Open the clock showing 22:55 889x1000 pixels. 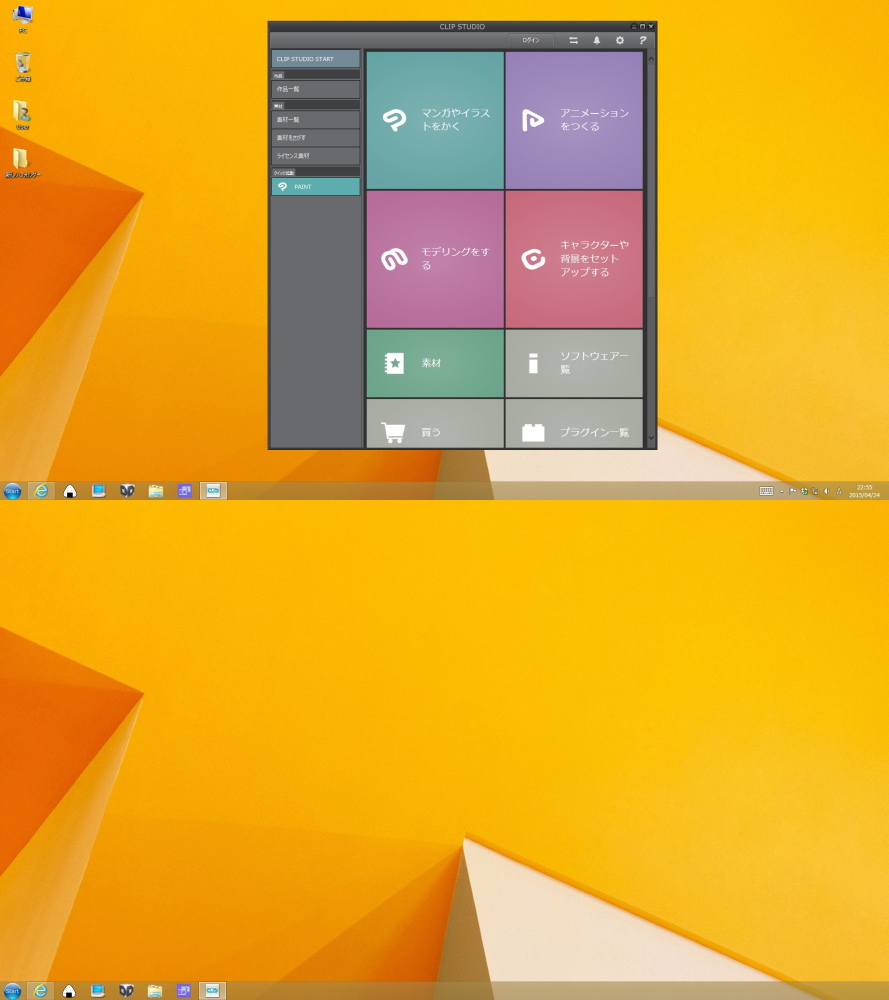[864, 490]
